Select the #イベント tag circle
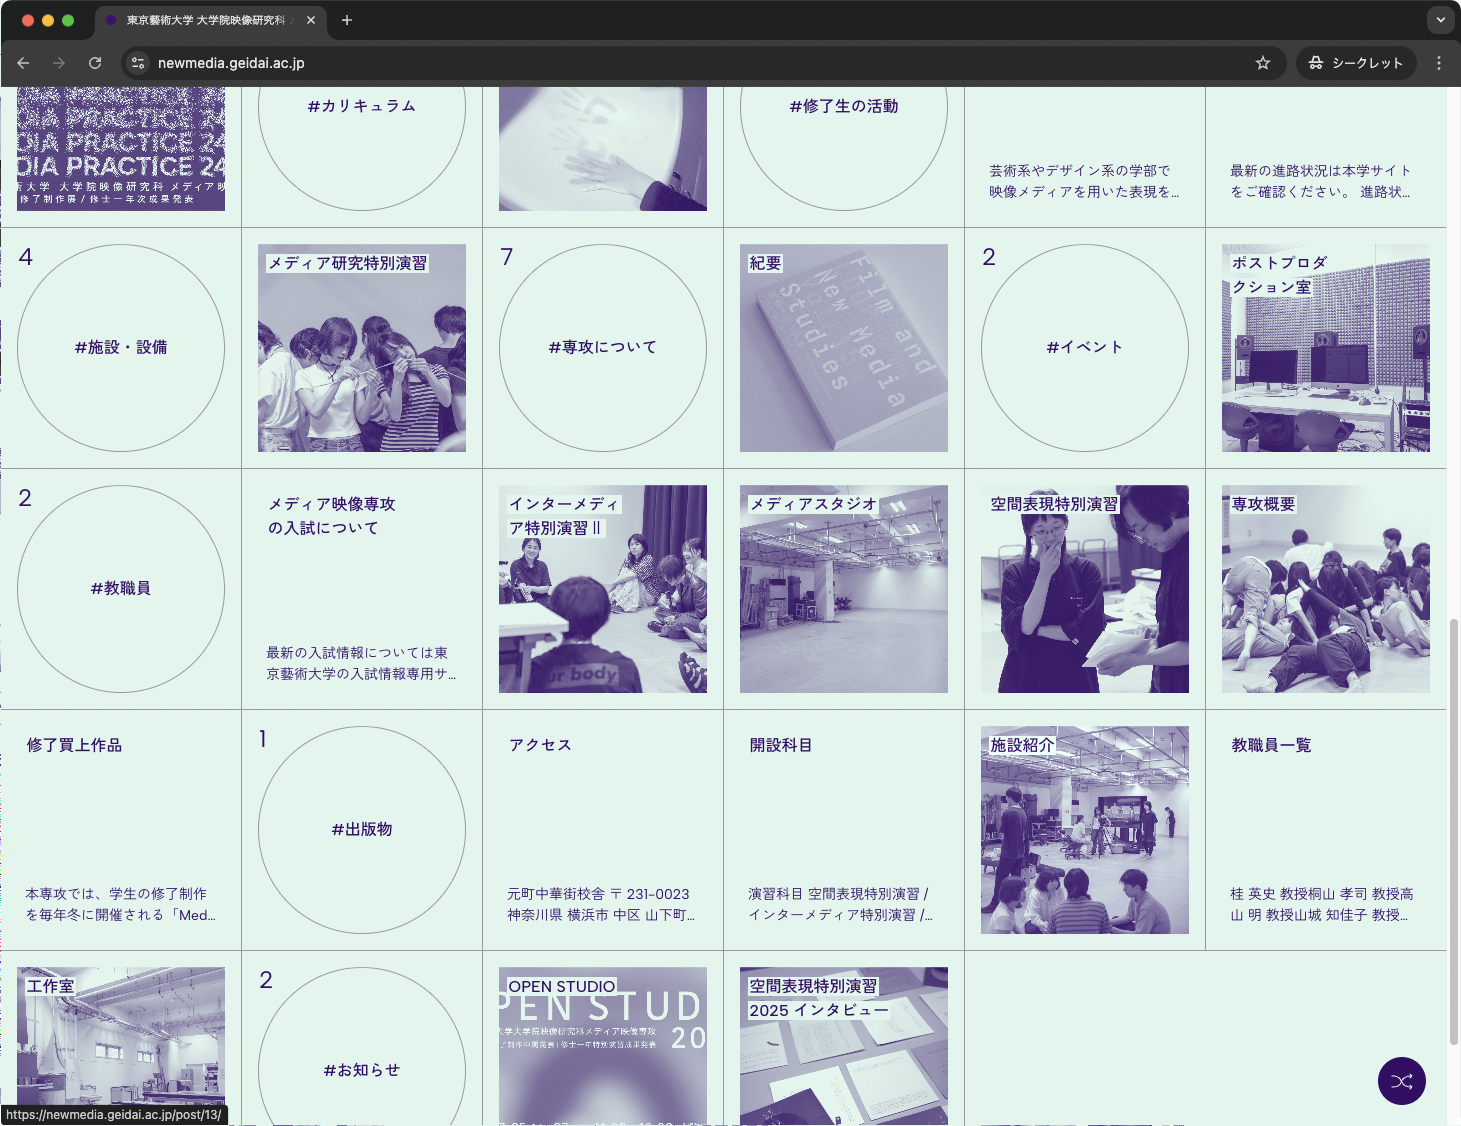Image resolution: width=1461 pixels, height=1126 pixels. (1085, 348)
